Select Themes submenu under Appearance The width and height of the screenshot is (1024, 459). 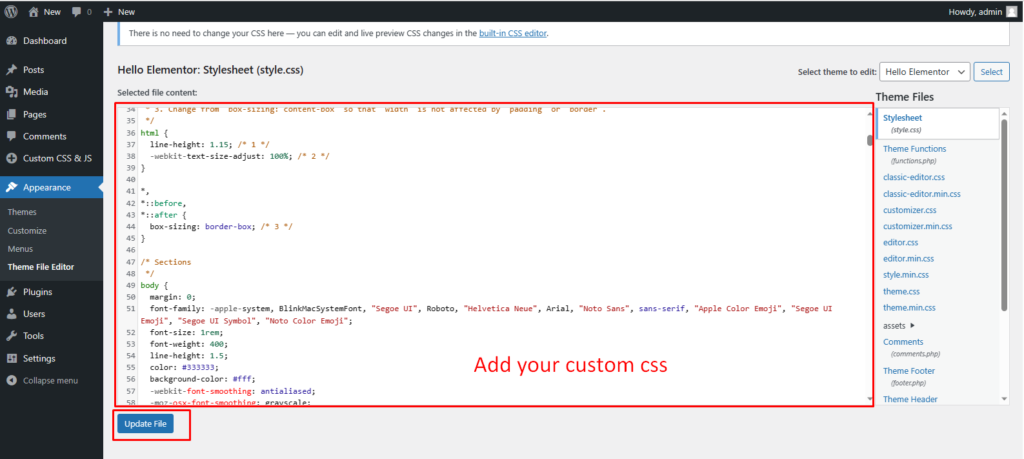(22, 212)
